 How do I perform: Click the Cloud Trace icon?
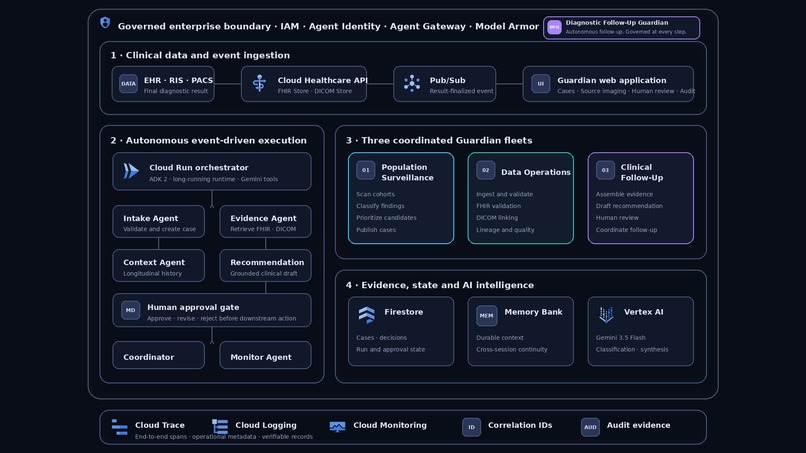pos(119,427)
